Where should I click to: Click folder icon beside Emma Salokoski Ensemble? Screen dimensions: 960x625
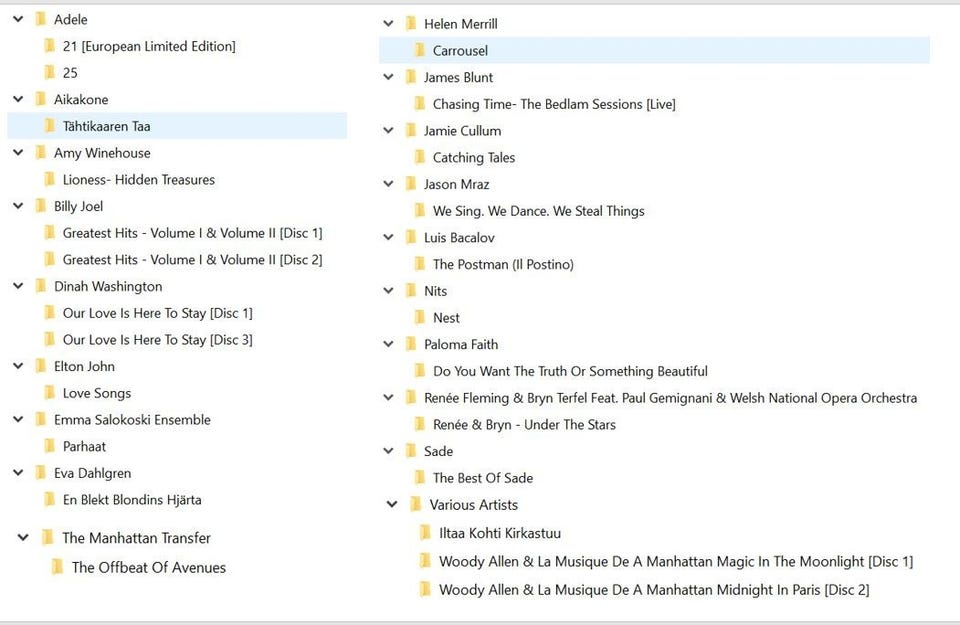(41, 419)
